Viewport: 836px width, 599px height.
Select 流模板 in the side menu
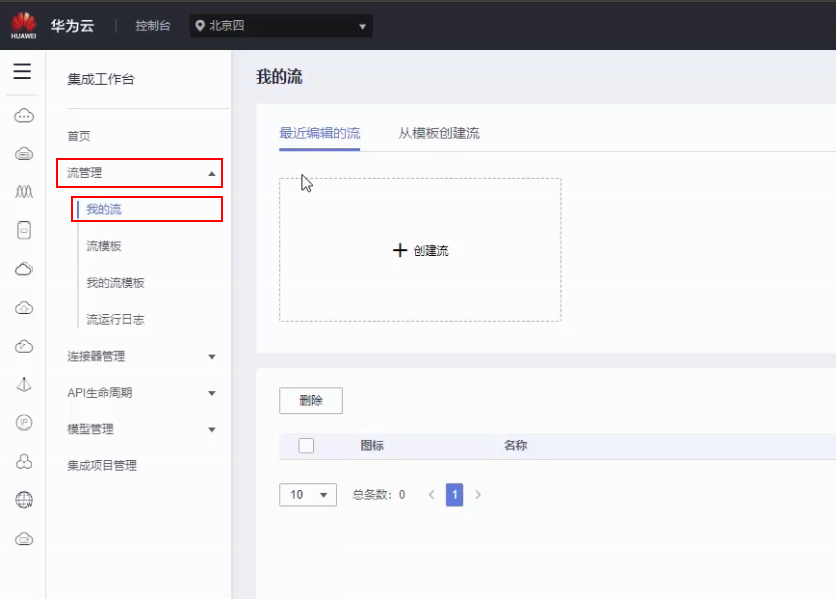pyautogui.click(x=104, y=246)
